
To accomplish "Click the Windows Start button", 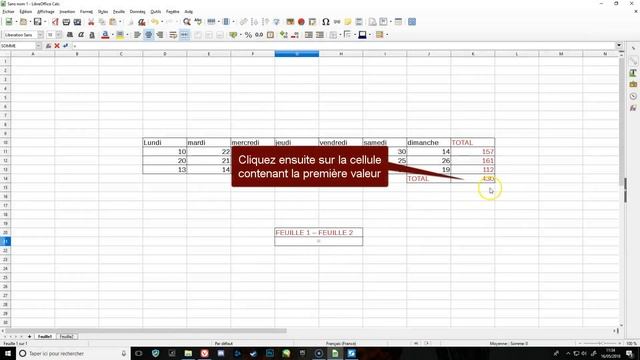I will [8, 353].
